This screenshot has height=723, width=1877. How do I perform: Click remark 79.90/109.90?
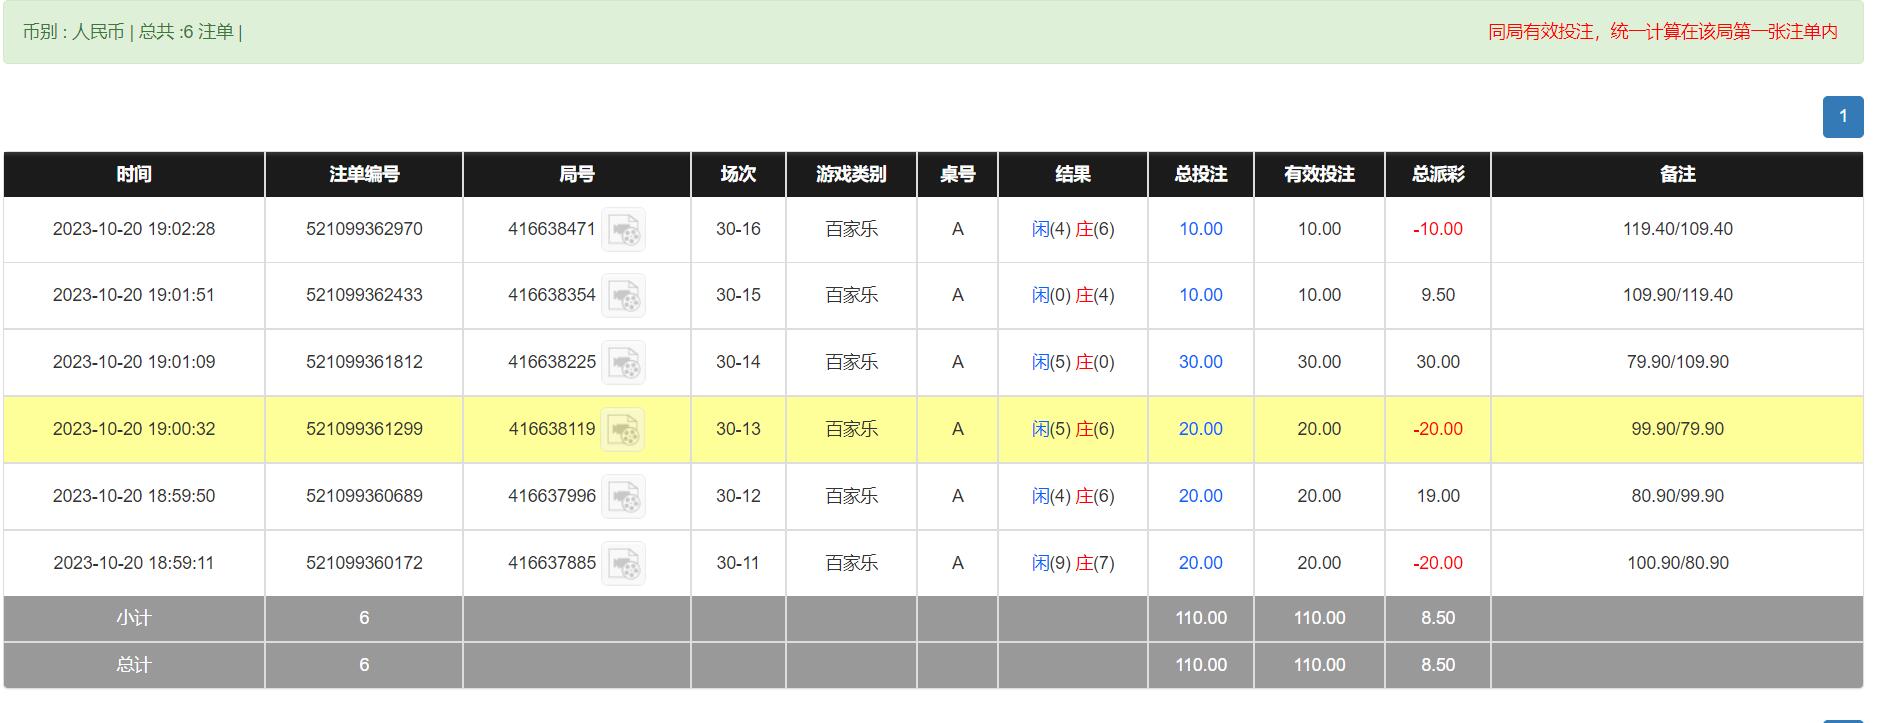[x=1677, y=362]
